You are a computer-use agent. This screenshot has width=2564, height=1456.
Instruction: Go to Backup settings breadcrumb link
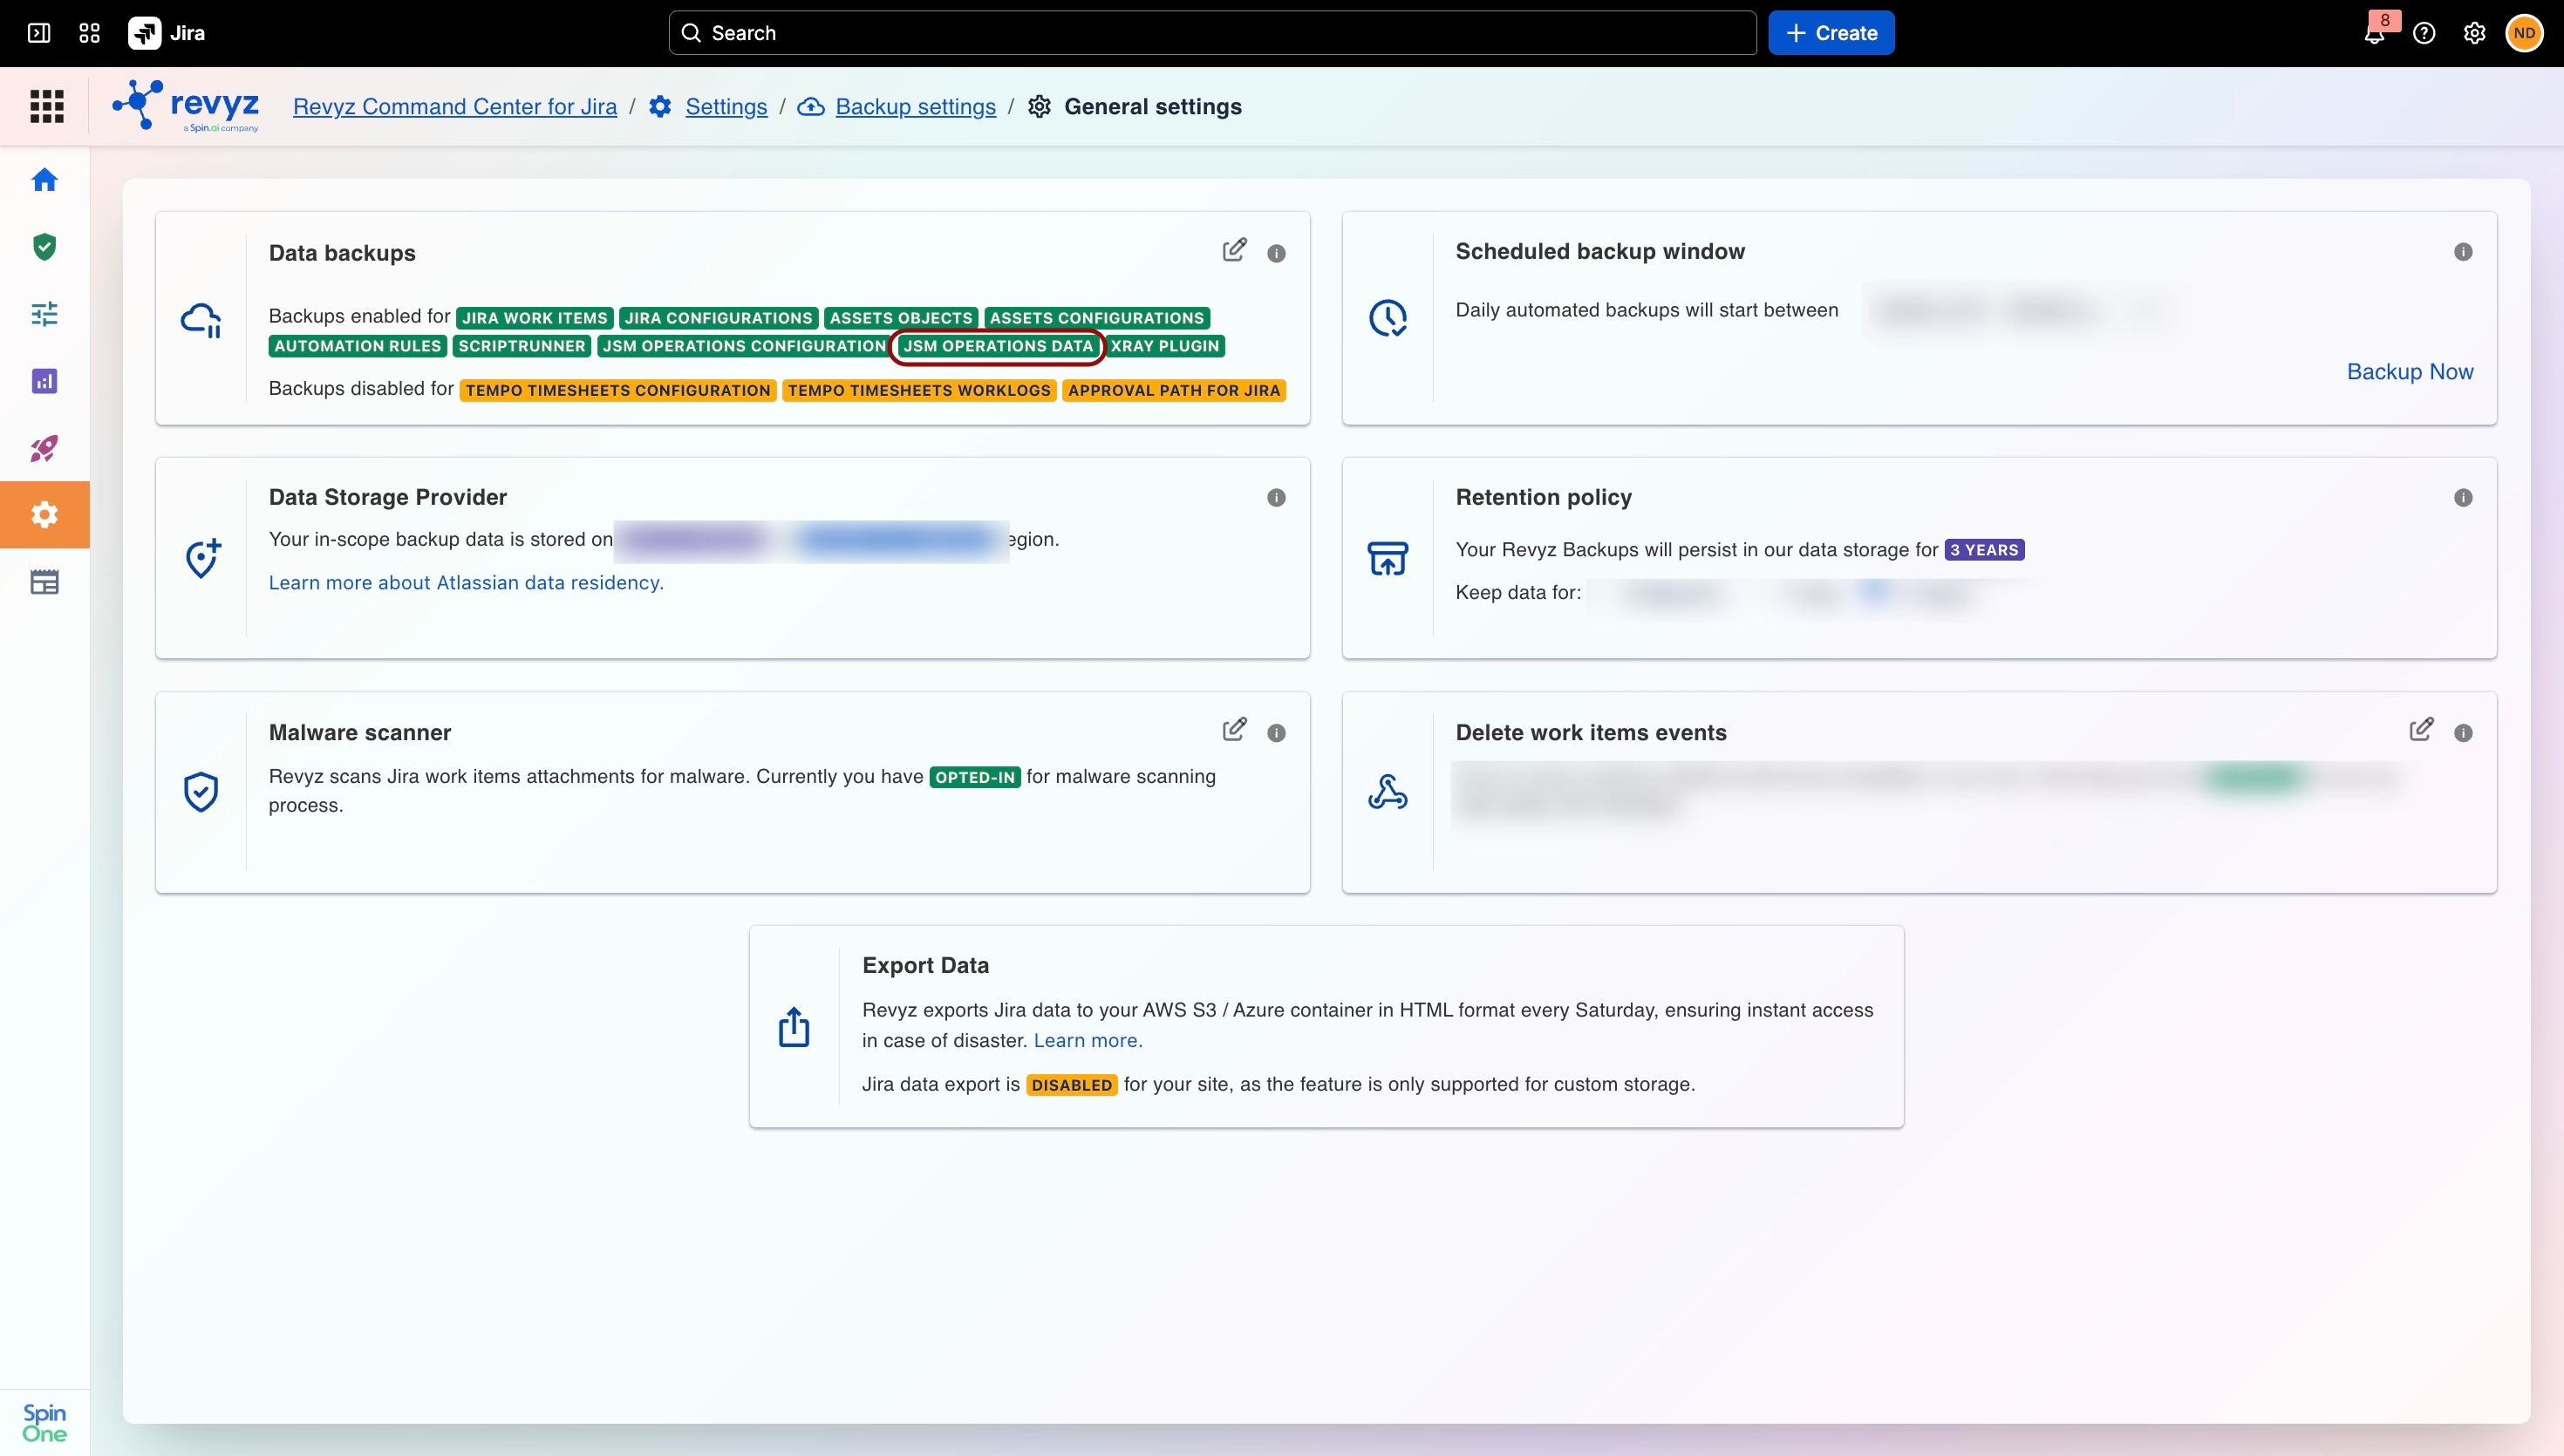coord(915,106)
